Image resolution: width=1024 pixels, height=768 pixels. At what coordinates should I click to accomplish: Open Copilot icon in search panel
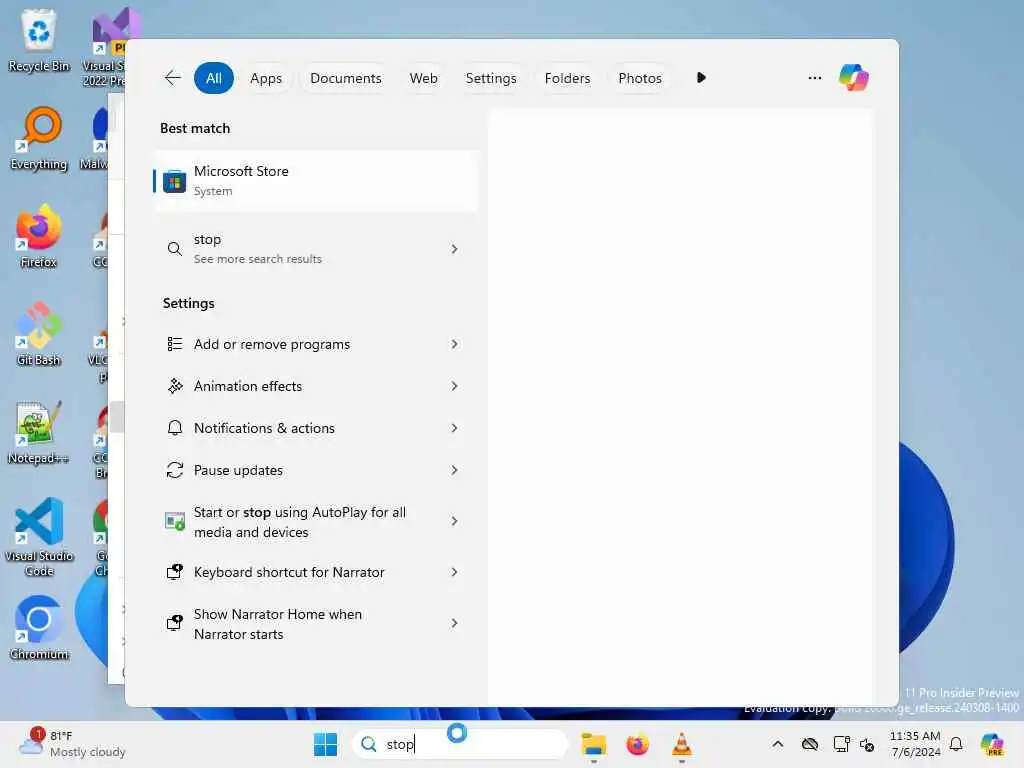(854, 78)
